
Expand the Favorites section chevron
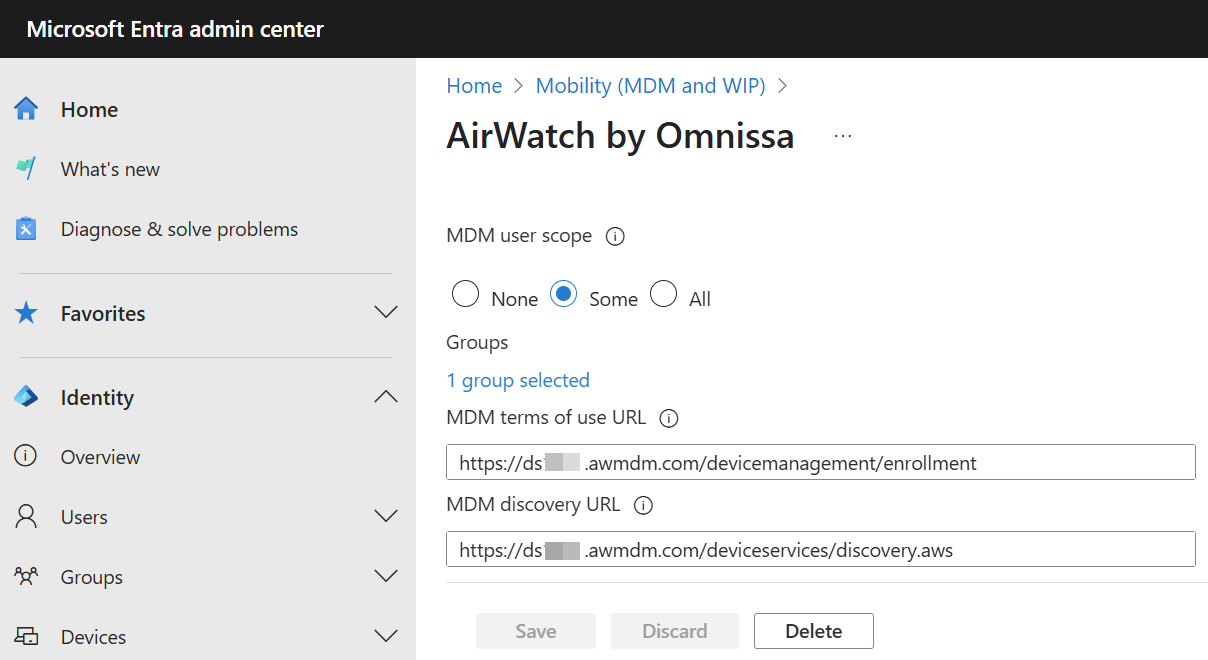pos(386,313)
